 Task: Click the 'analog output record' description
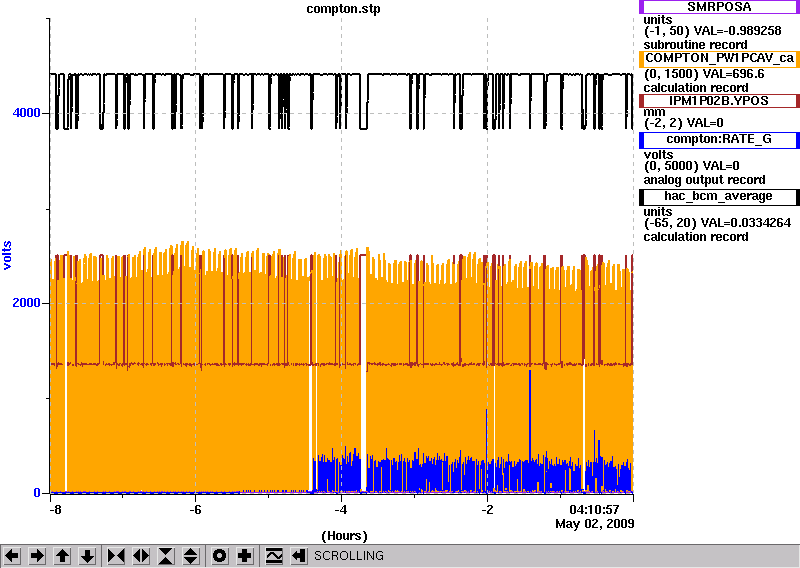705,180
